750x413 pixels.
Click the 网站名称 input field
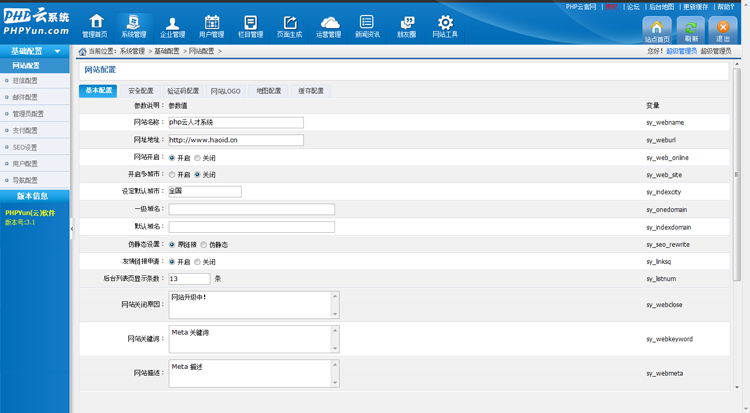pyautogui.click(x=236, y=123)
